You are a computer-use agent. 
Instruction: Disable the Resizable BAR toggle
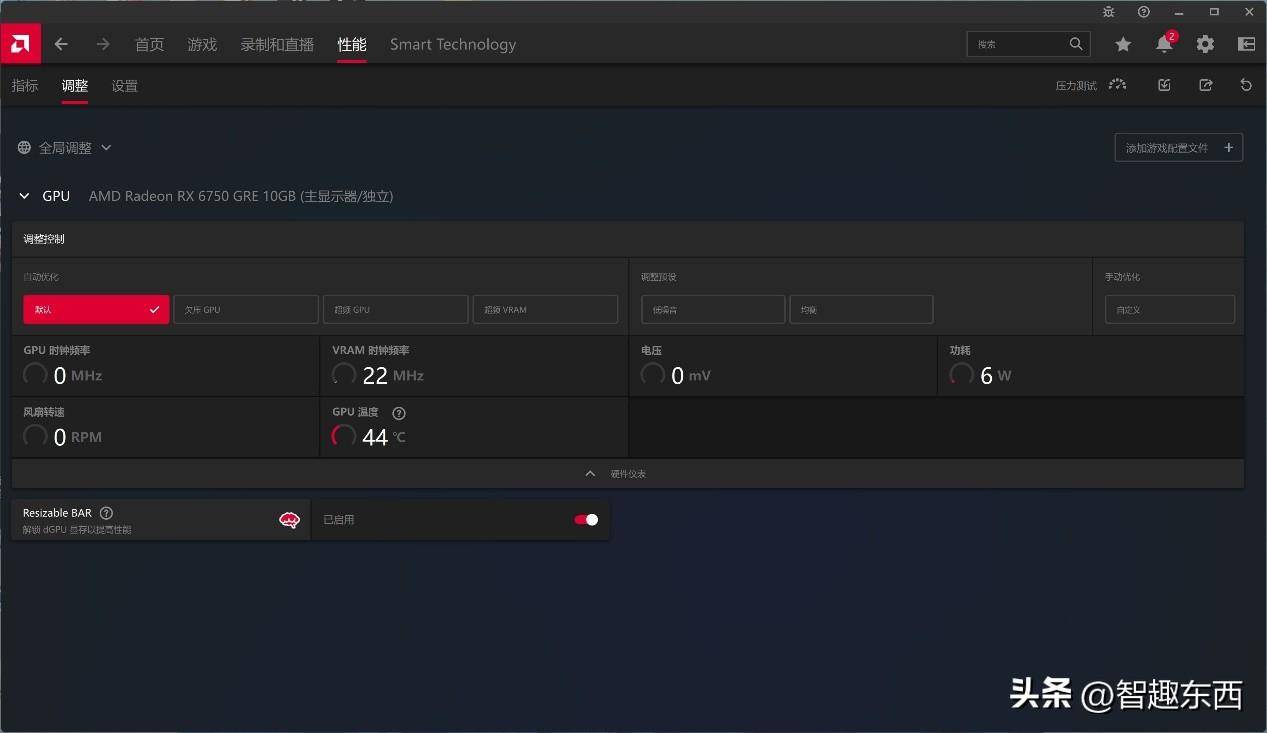coord(586,520)
